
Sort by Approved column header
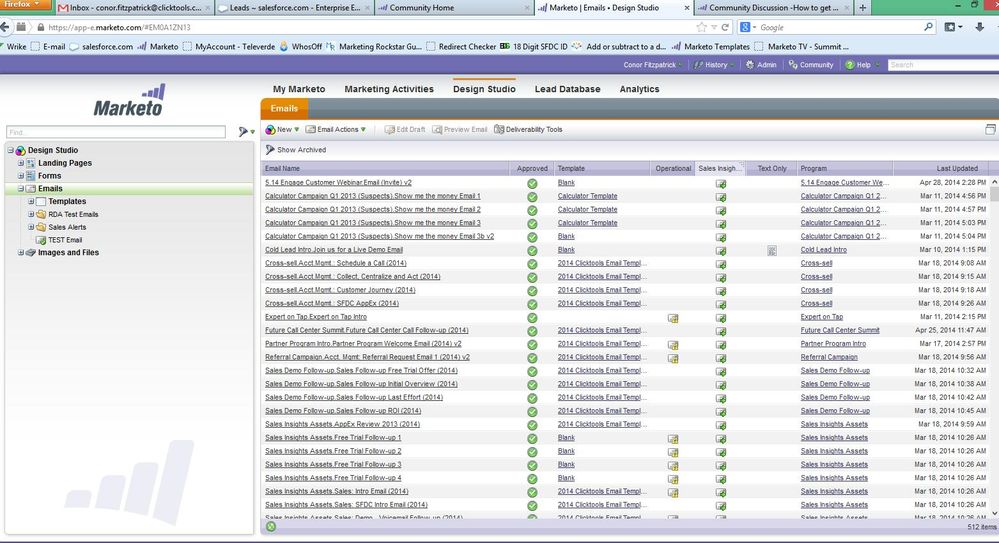tap(532, 168)
